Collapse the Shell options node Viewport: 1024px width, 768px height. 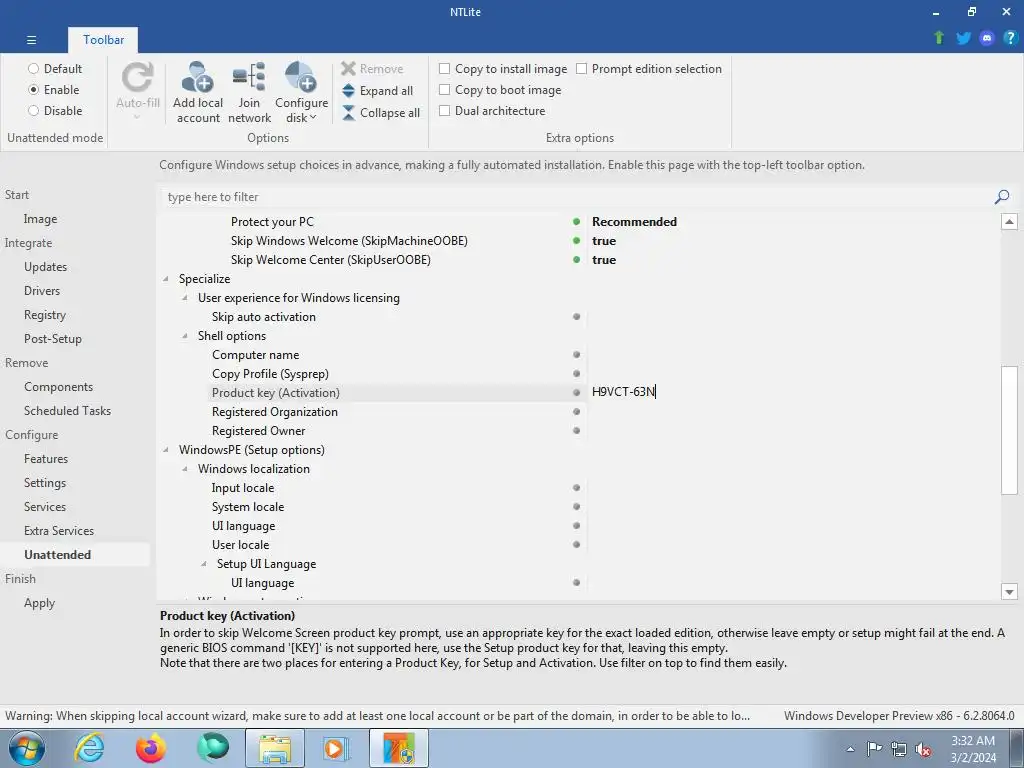[x=185, y=336]
